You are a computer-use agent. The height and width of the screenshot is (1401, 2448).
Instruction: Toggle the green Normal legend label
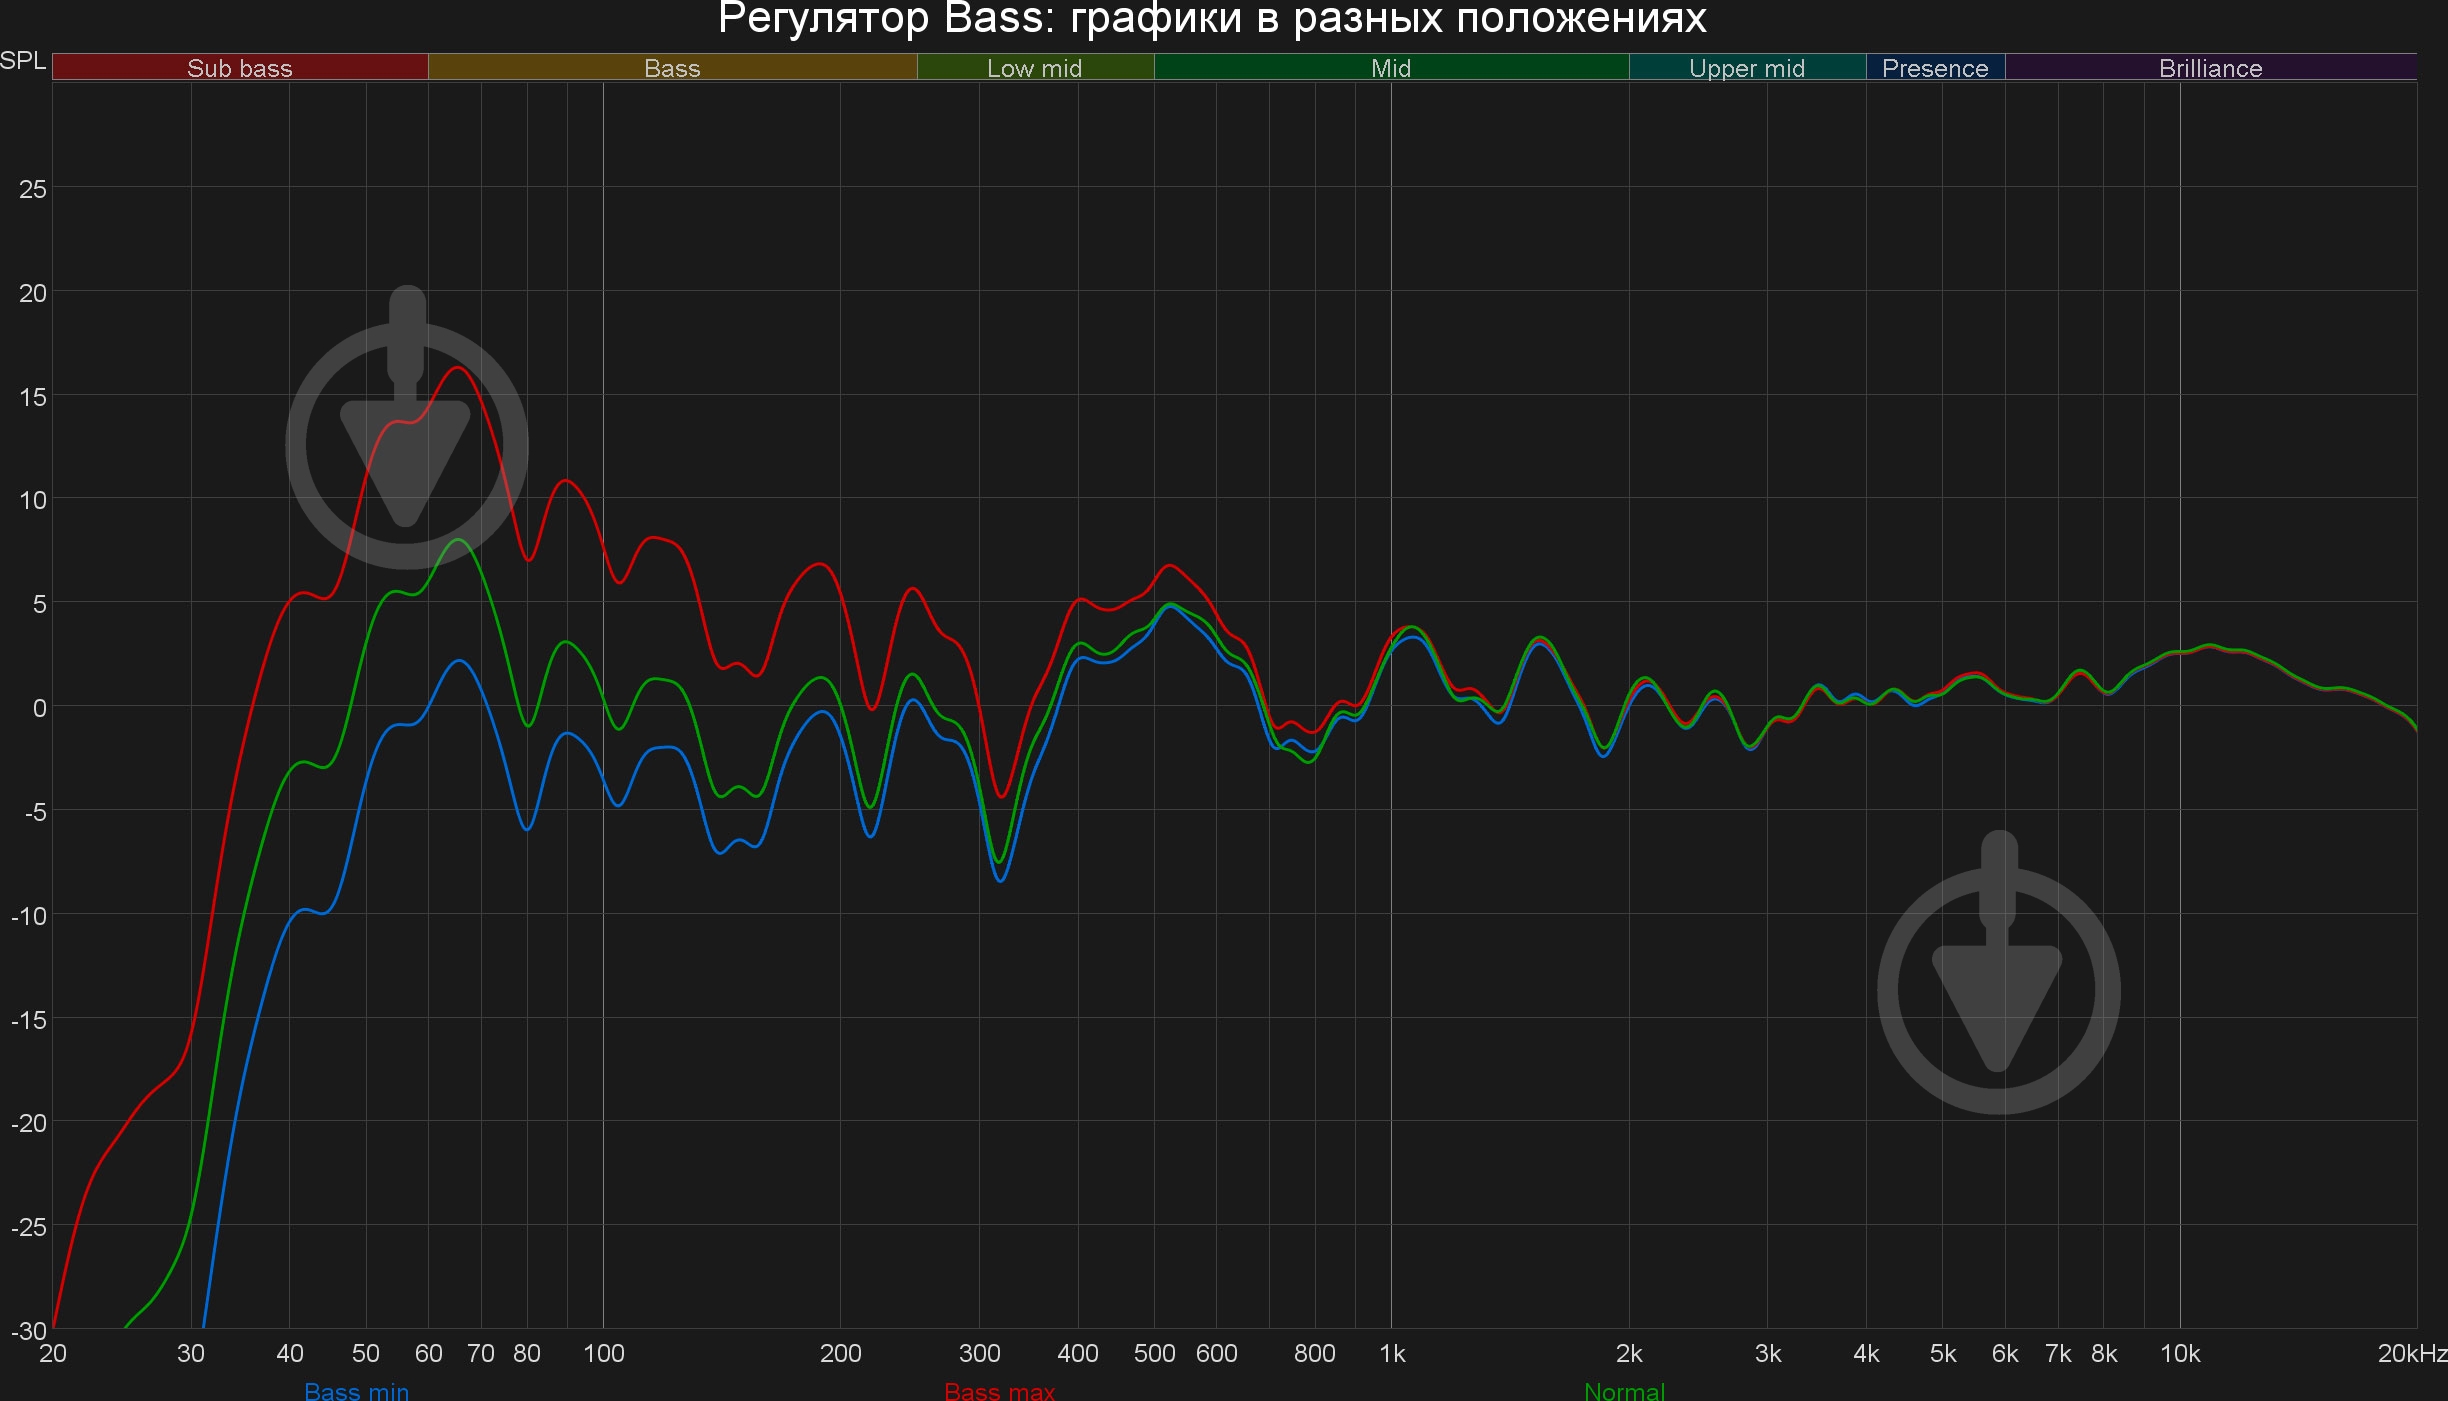pos(1624,1391)
